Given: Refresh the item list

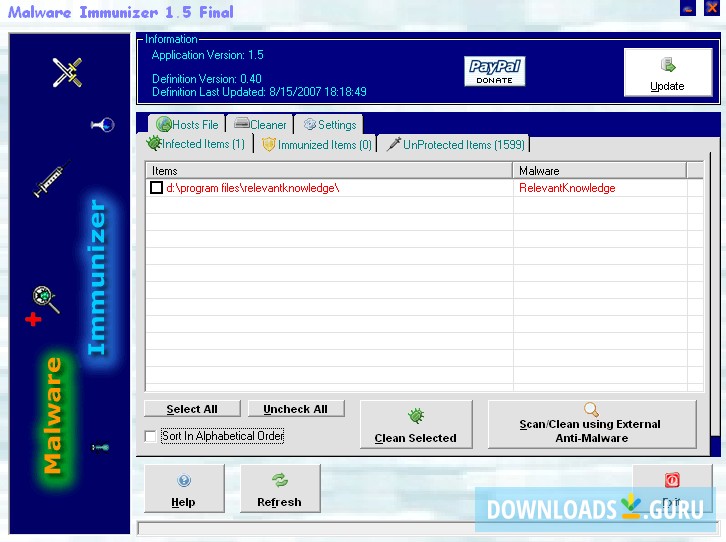Looking at the screenshot, I should click(280, 488).
